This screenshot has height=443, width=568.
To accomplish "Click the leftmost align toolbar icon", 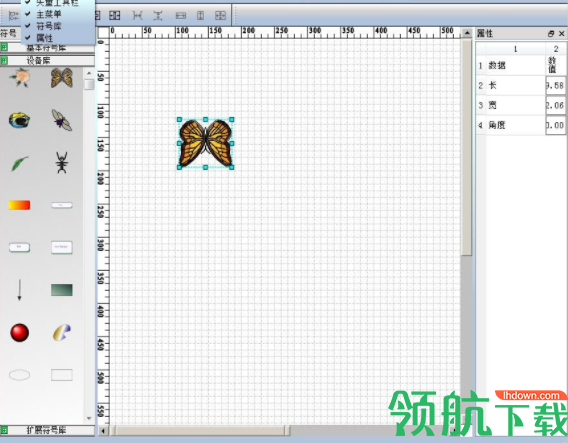I will point(14,15).
